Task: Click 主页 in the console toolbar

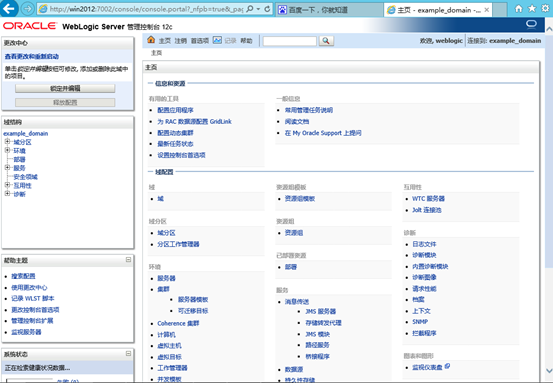Action: [x=164, y=41]
